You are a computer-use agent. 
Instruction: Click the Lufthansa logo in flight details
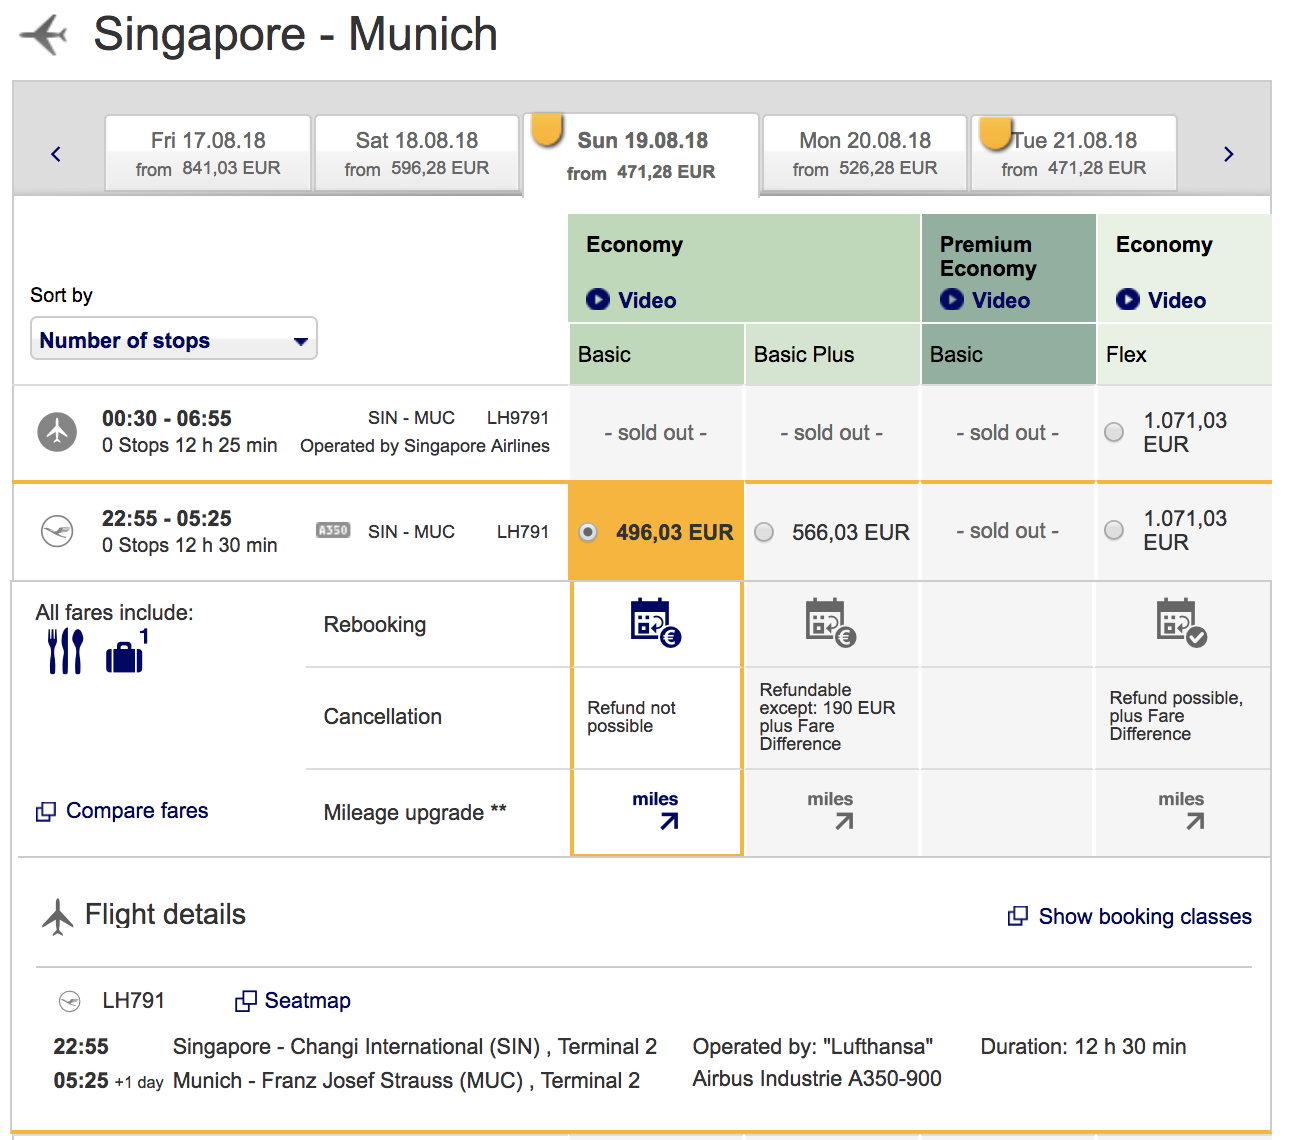coord(70,1000)
